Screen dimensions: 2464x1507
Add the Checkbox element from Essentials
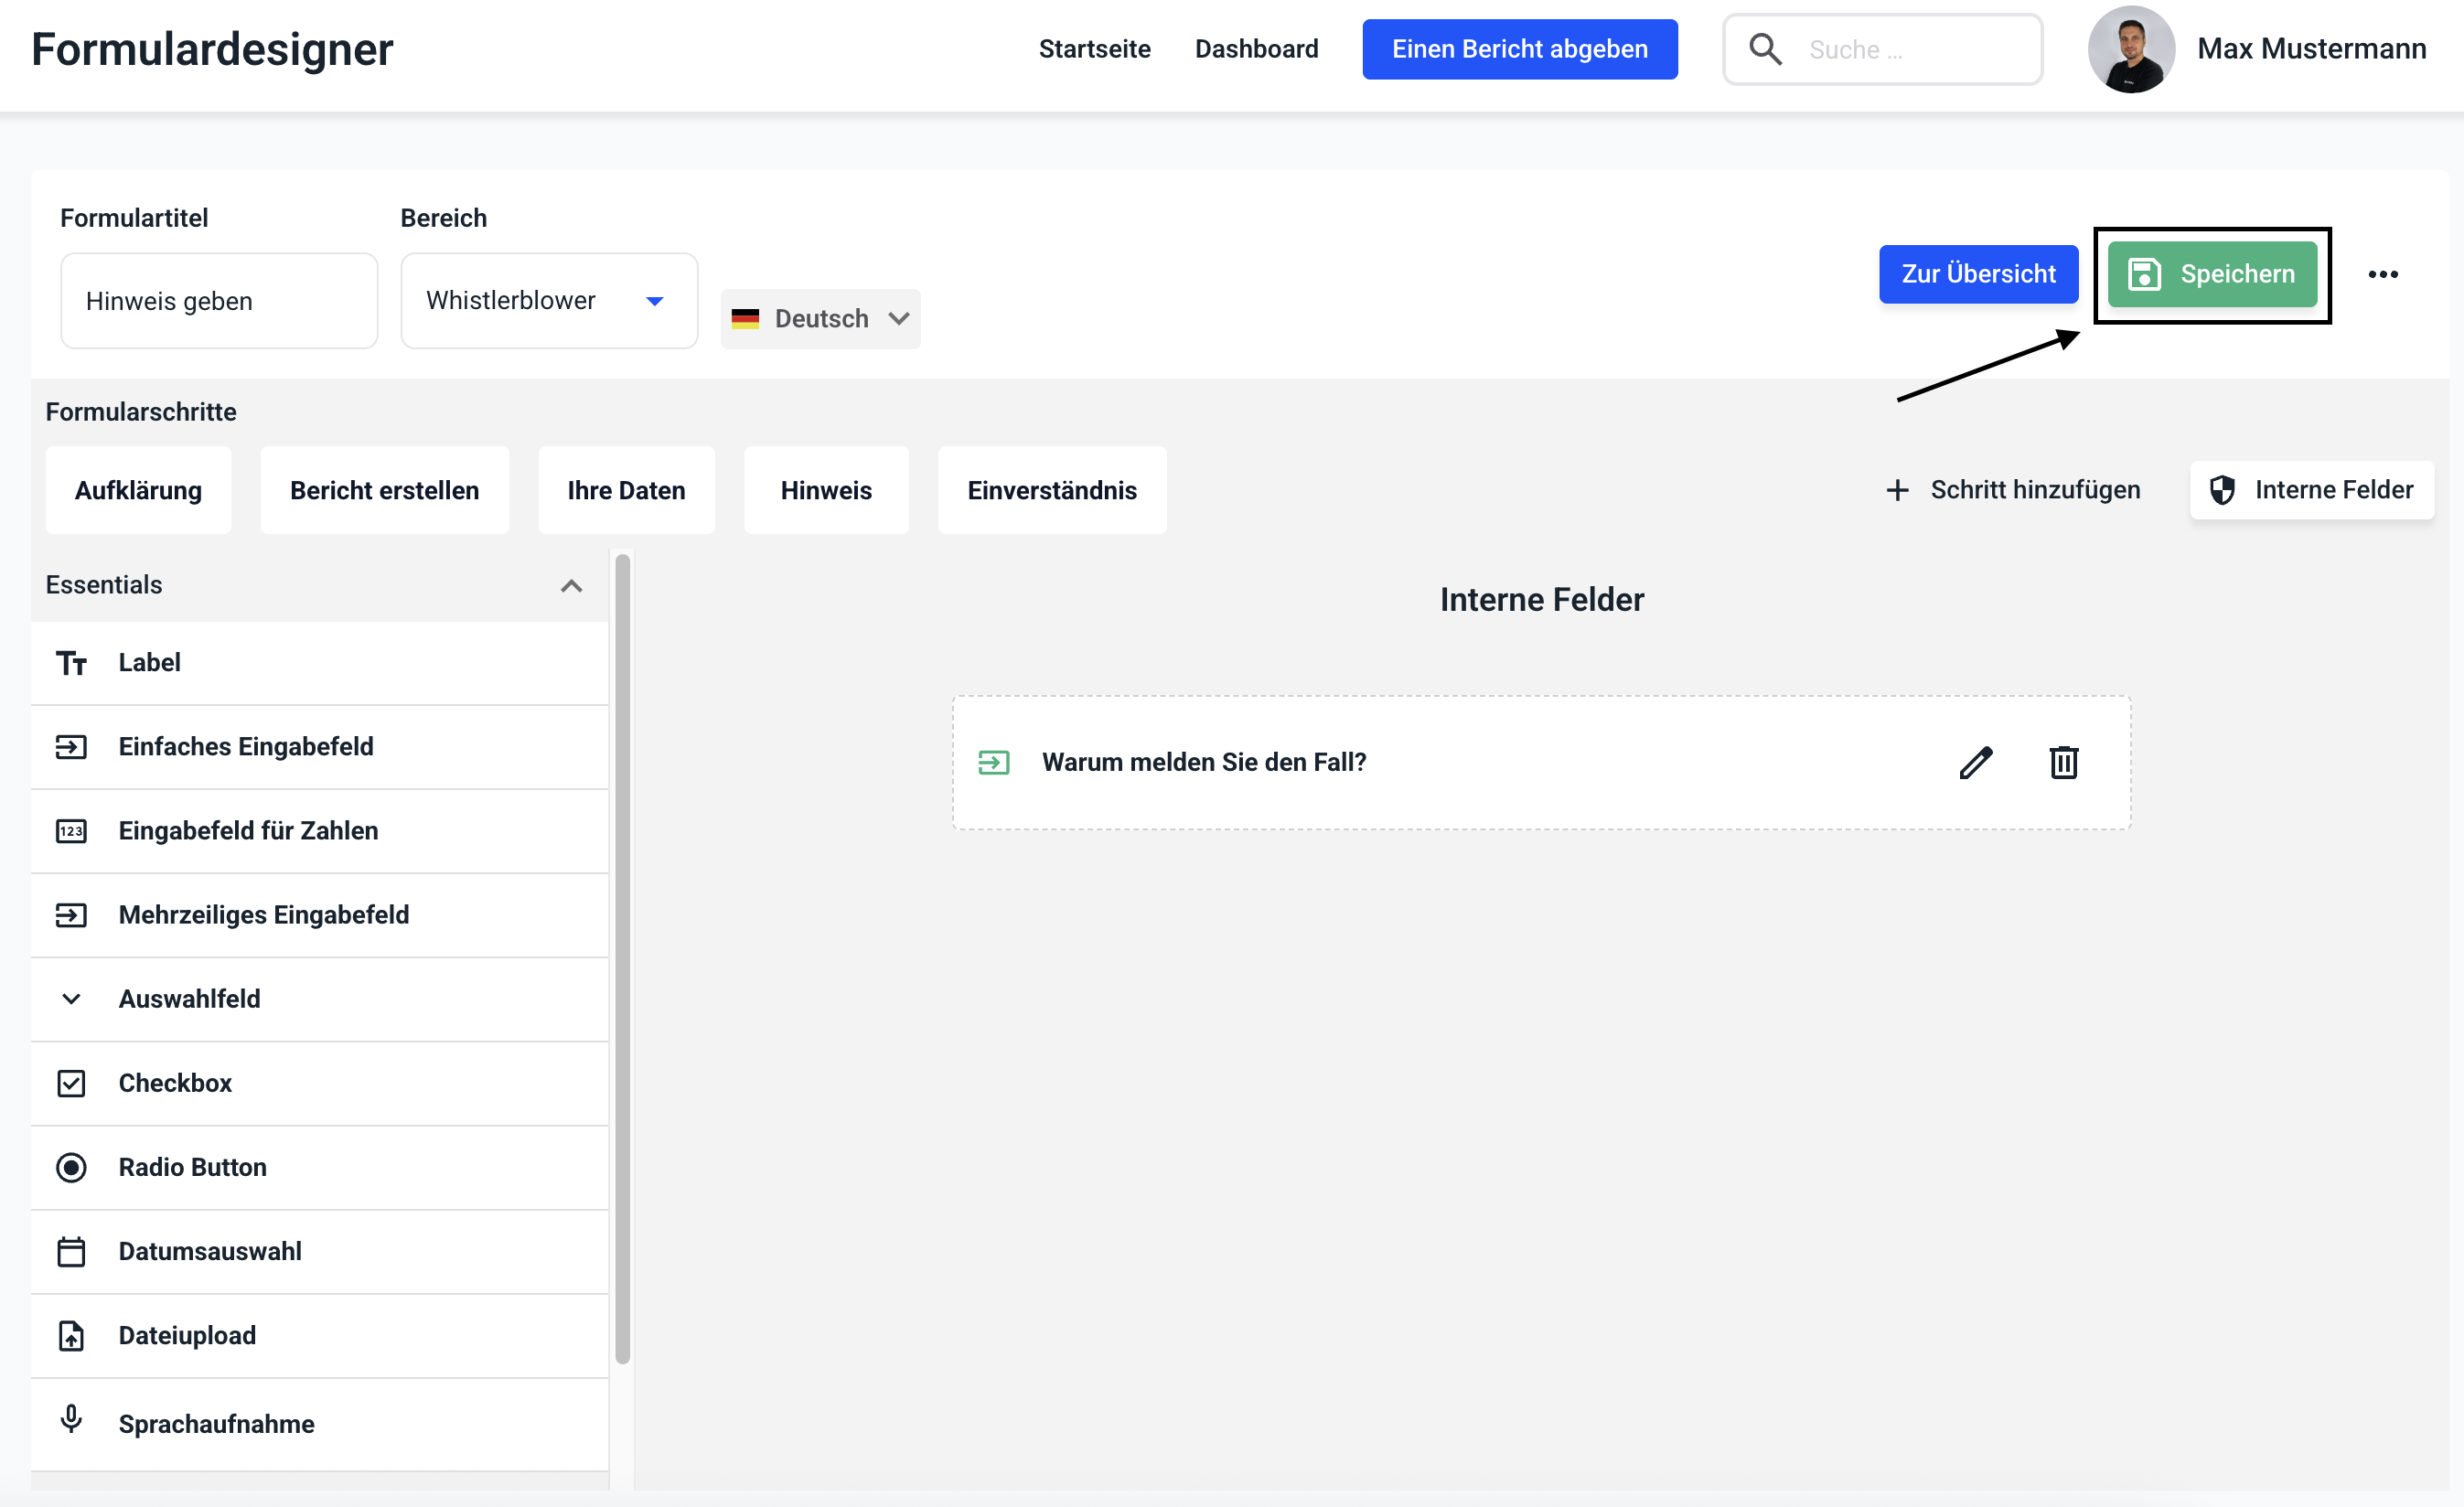click(x=175, y=1083)
